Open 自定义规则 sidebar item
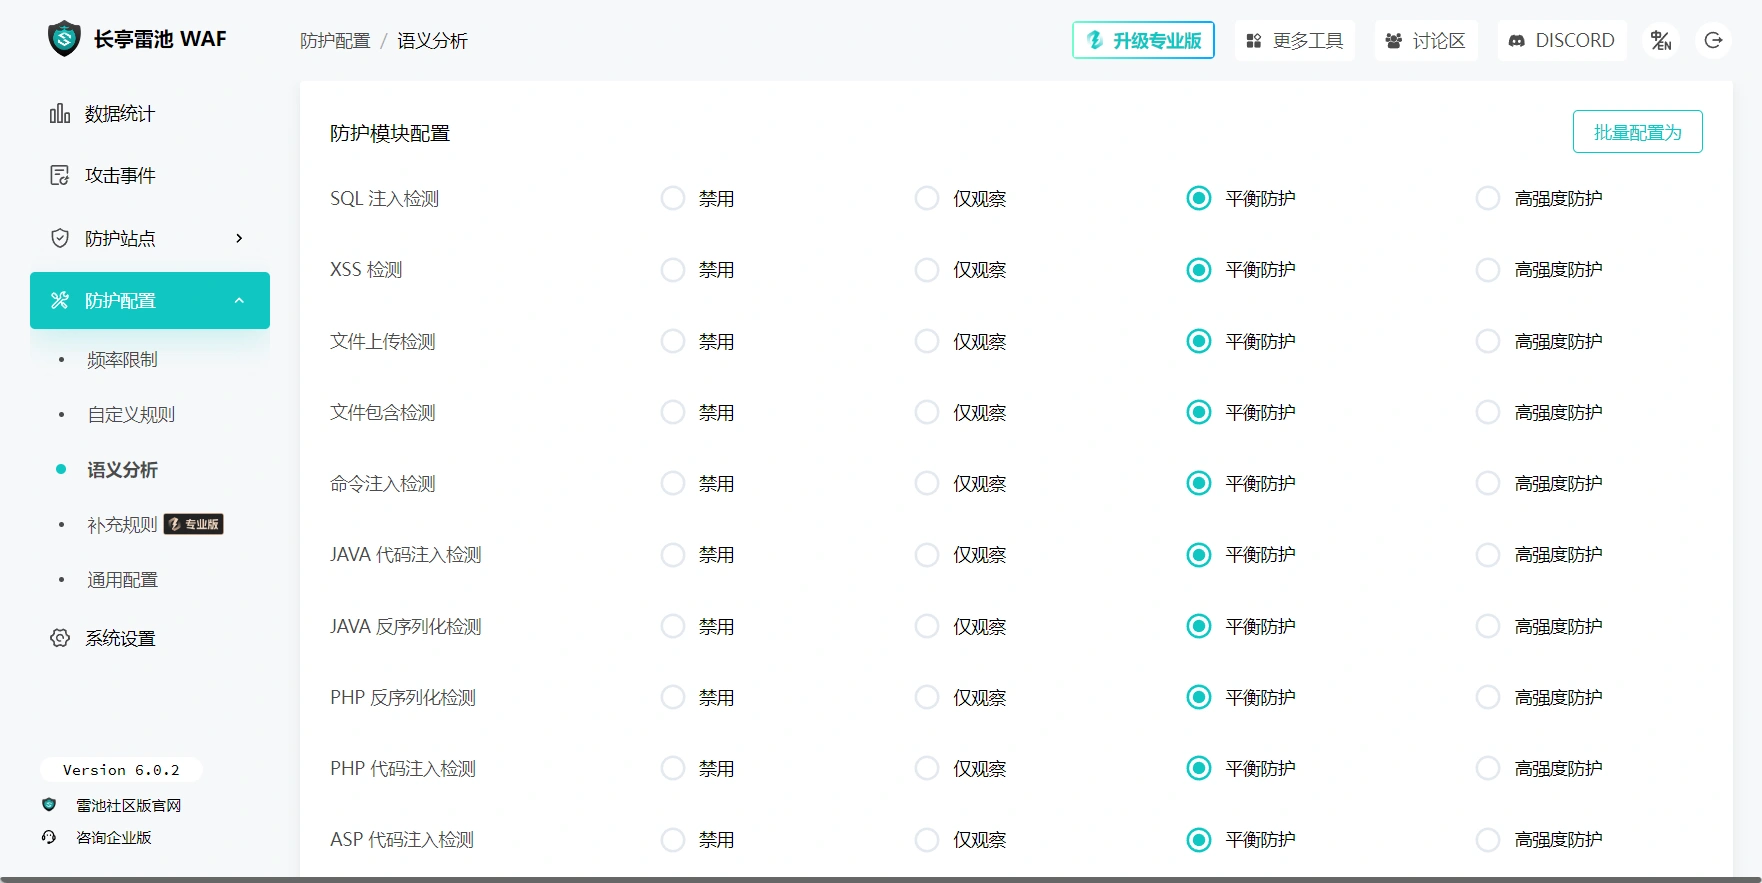 131,415
